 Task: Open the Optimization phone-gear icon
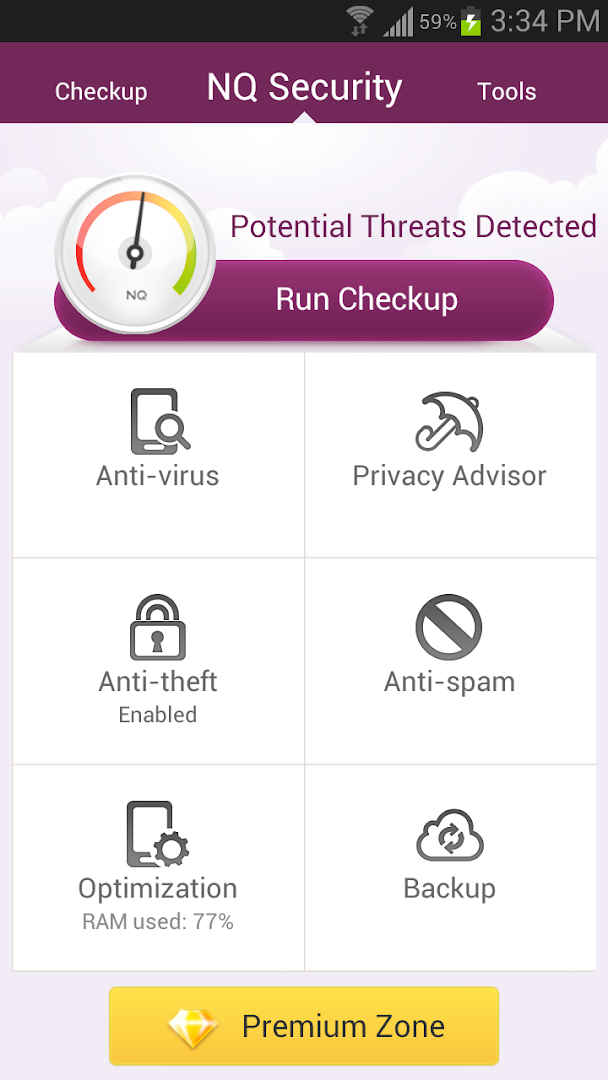[158, 835]
